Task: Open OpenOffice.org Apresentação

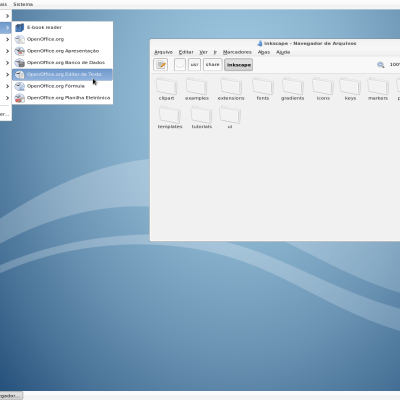Action: [62, 51]
